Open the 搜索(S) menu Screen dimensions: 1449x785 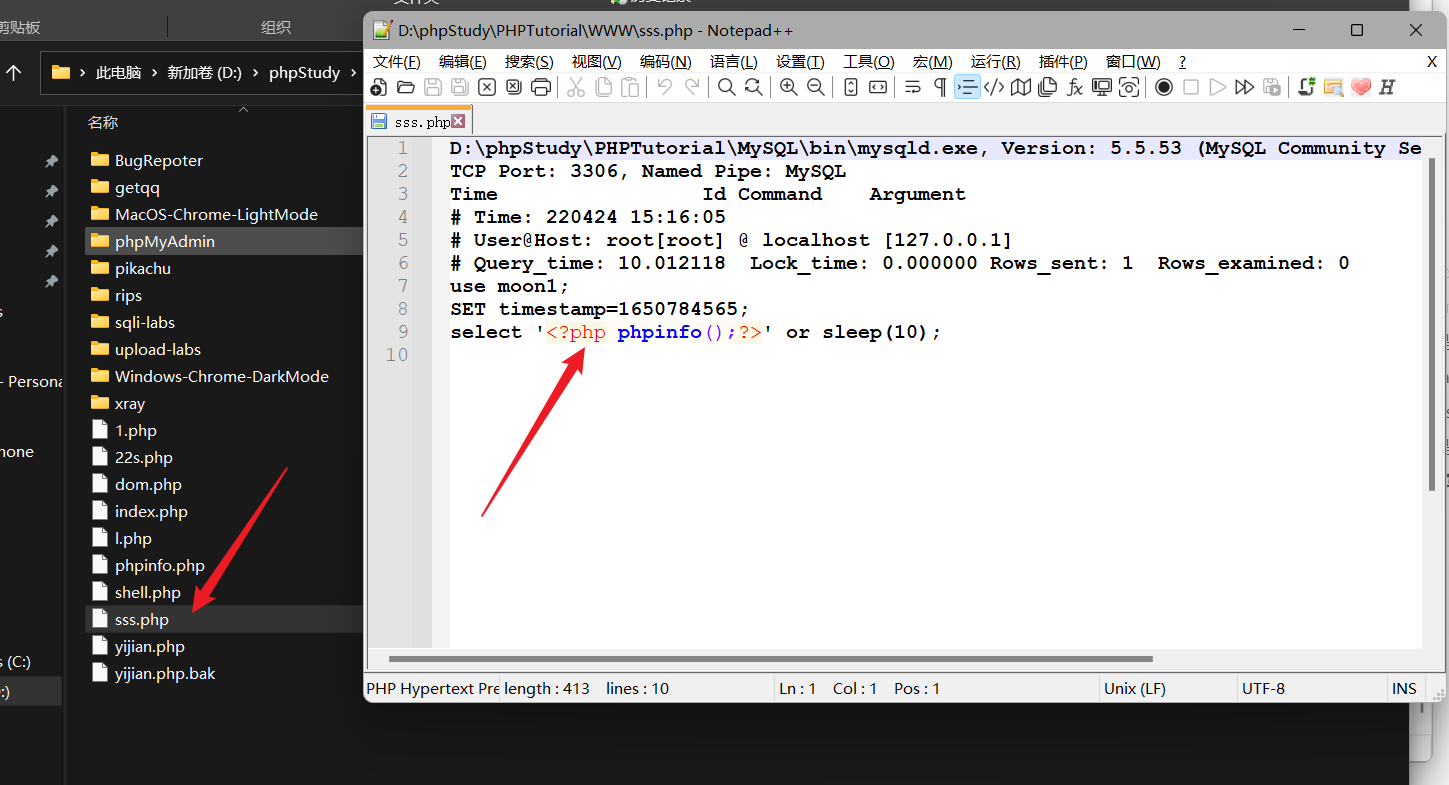pyautogui.click(x=529, y=62)
